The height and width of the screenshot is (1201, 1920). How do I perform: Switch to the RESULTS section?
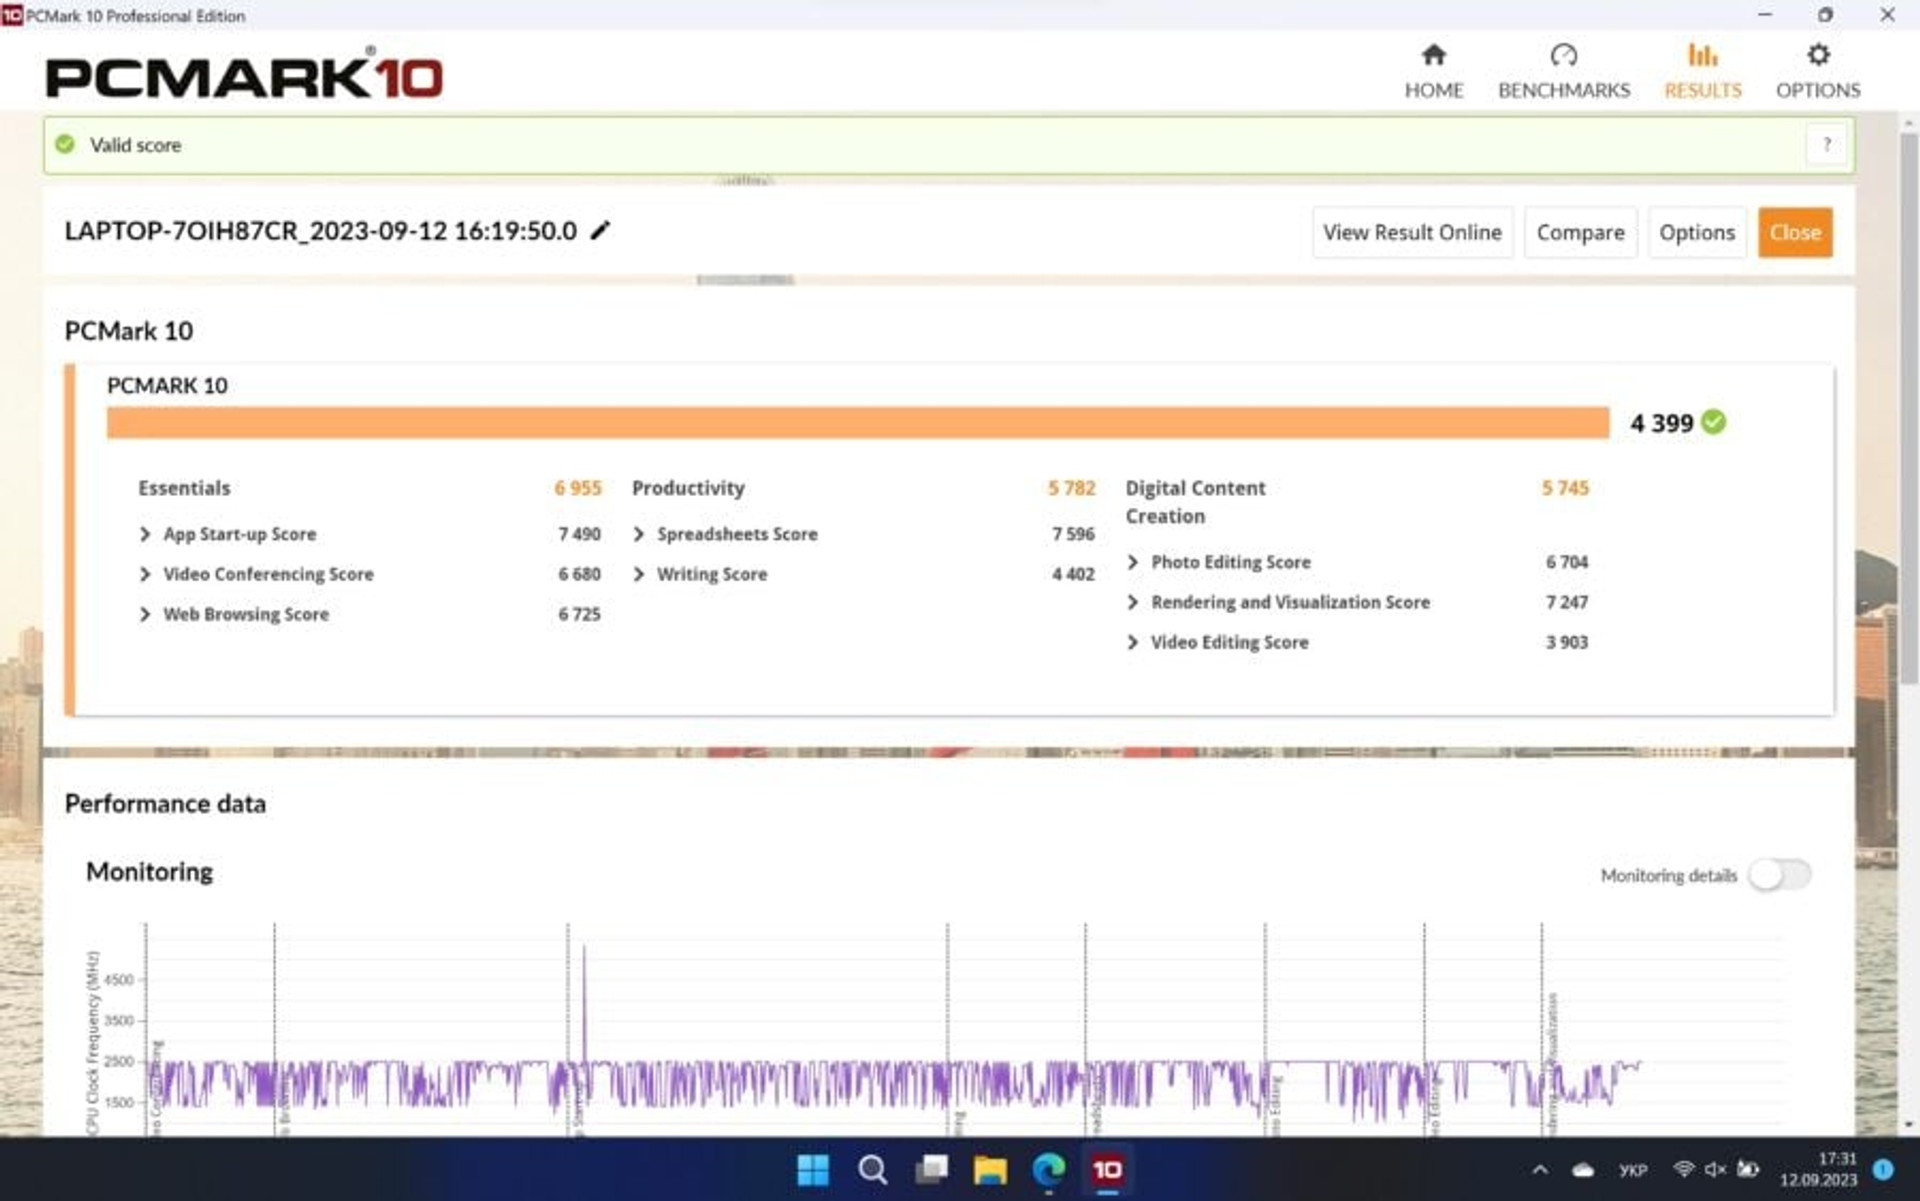click(x=1702, y=71)
